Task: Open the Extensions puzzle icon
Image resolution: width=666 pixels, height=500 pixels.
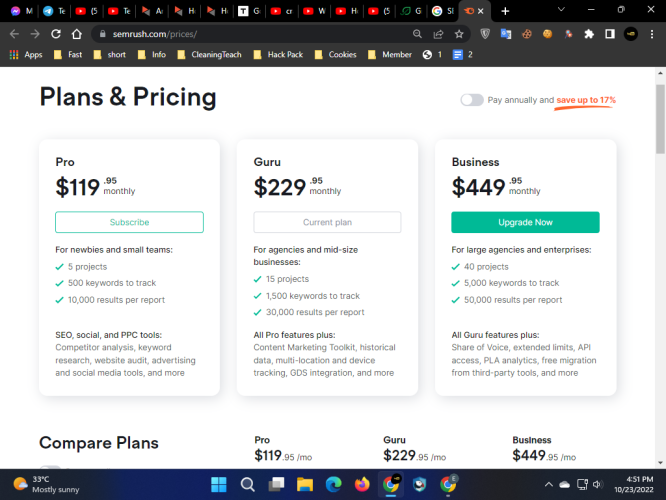Action: coord(589,34)
